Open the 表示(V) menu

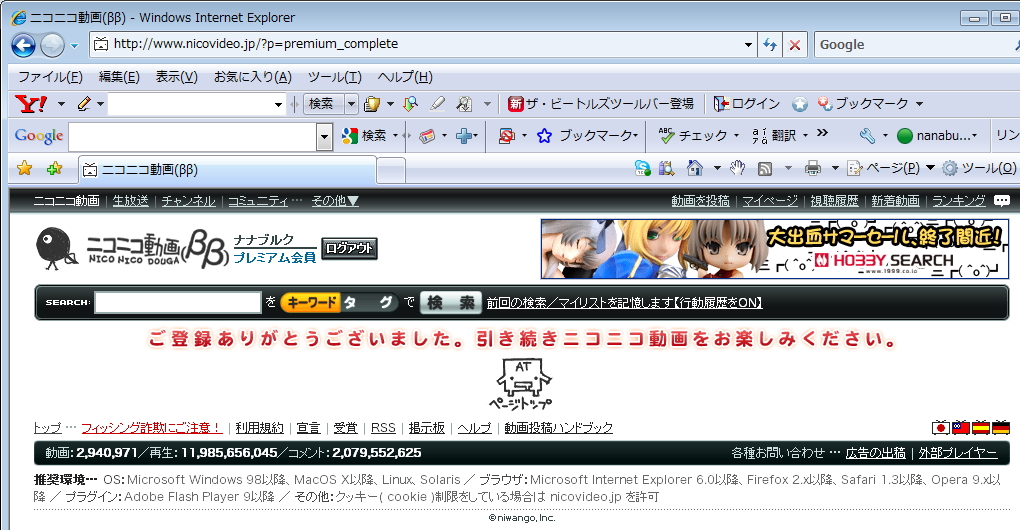[x=176, y=77]
